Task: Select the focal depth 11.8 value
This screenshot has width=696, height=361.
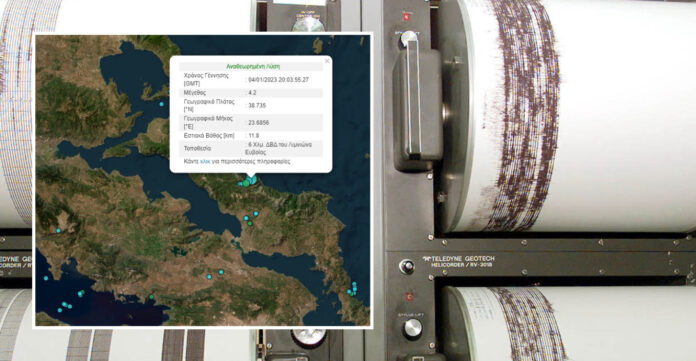Action: point(253,136)
